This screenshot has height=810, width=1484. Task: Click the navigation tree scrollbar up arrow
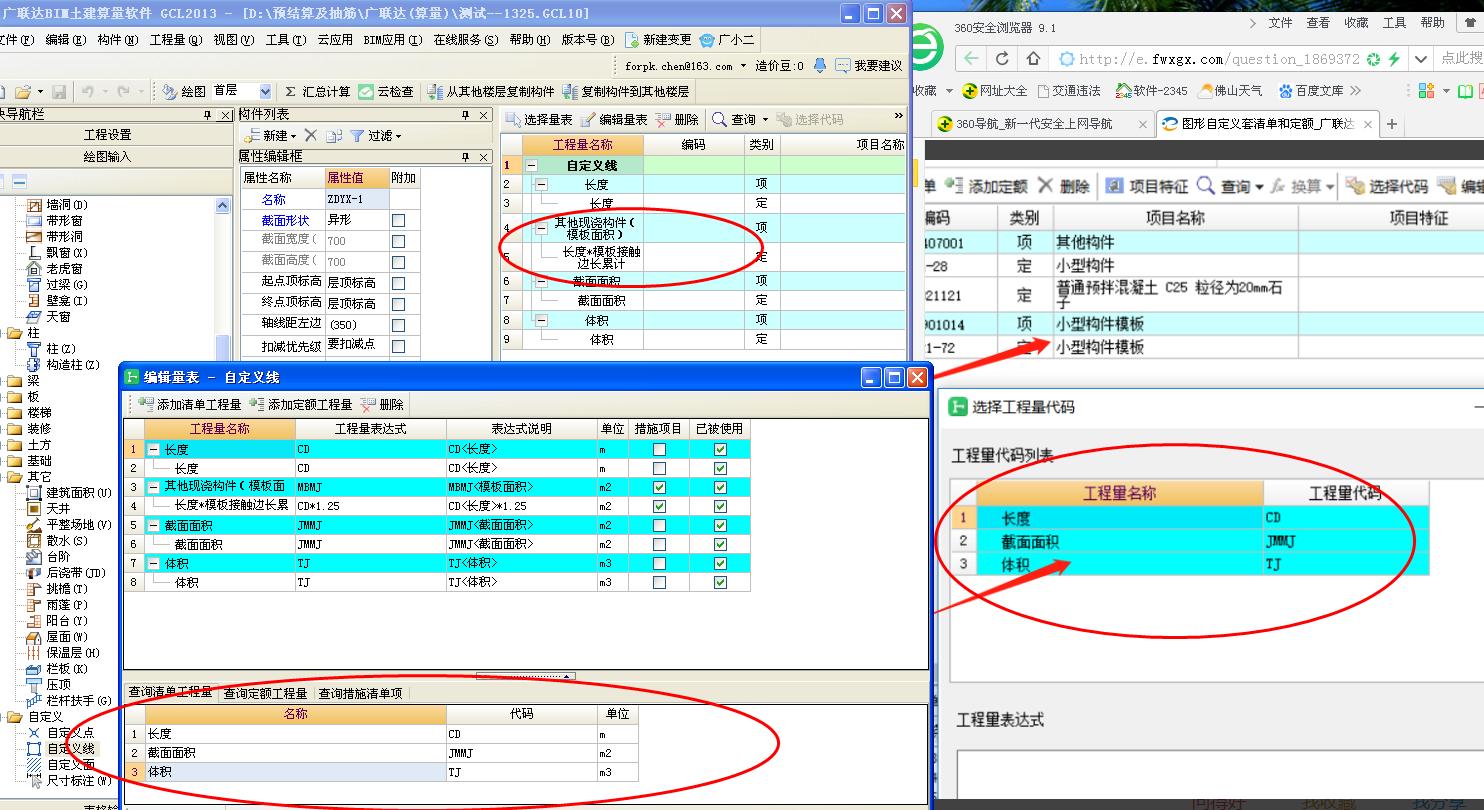tap(222, 205)
